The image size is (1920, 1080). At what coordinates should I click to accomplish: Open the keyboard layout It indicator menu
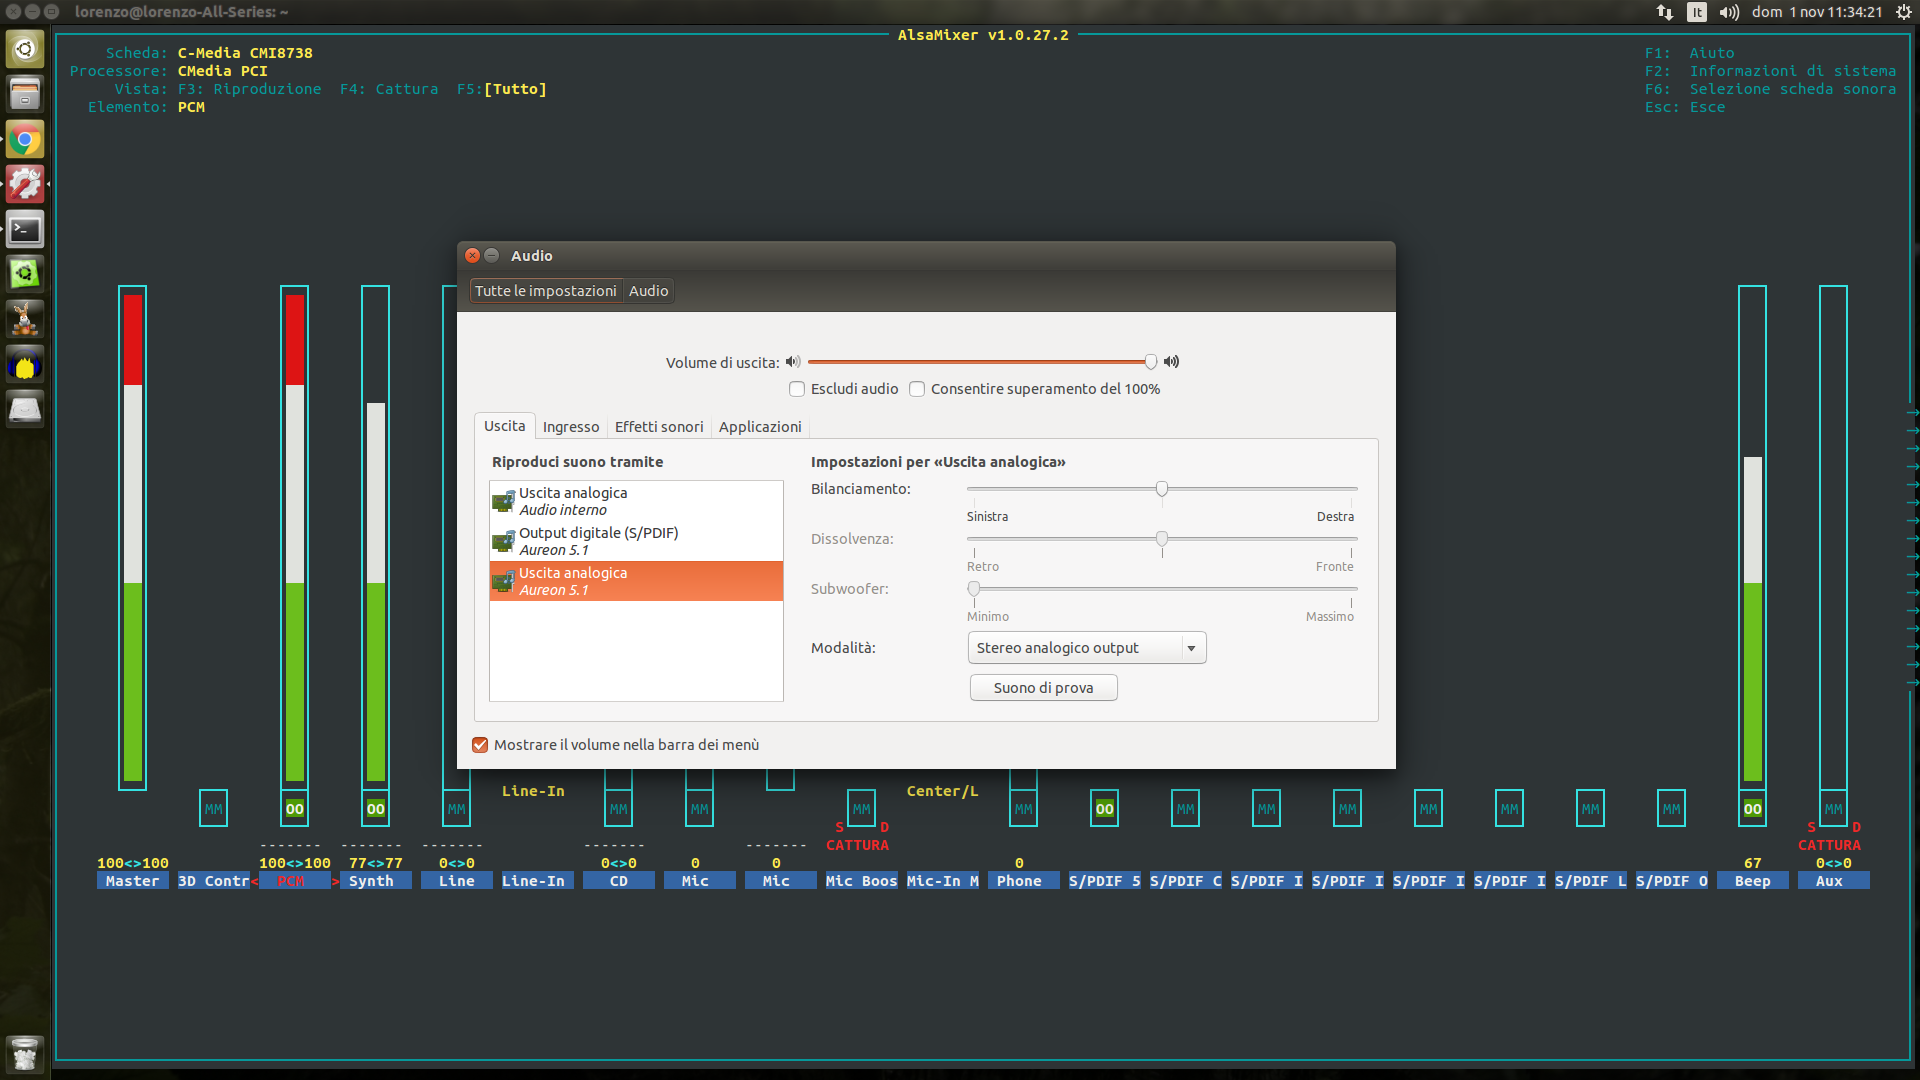point(1697,12)
